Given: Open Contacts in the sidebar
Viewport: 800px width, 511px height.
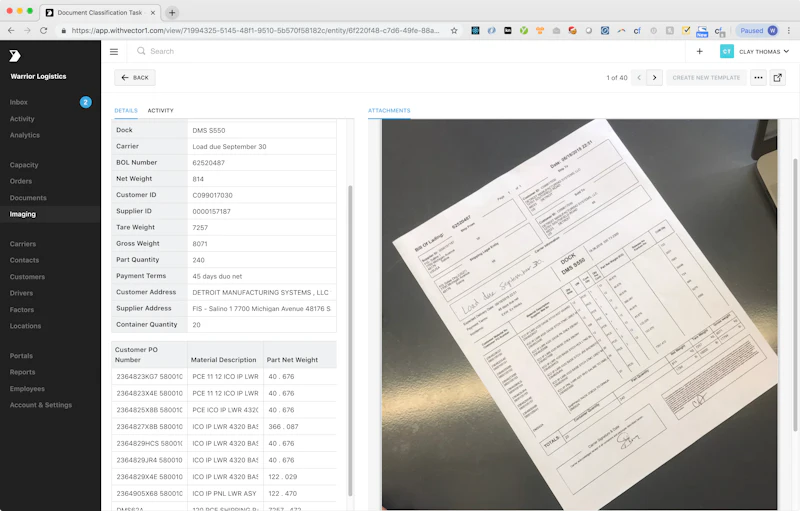Looking at the screenshot, I should click(24, 260).
